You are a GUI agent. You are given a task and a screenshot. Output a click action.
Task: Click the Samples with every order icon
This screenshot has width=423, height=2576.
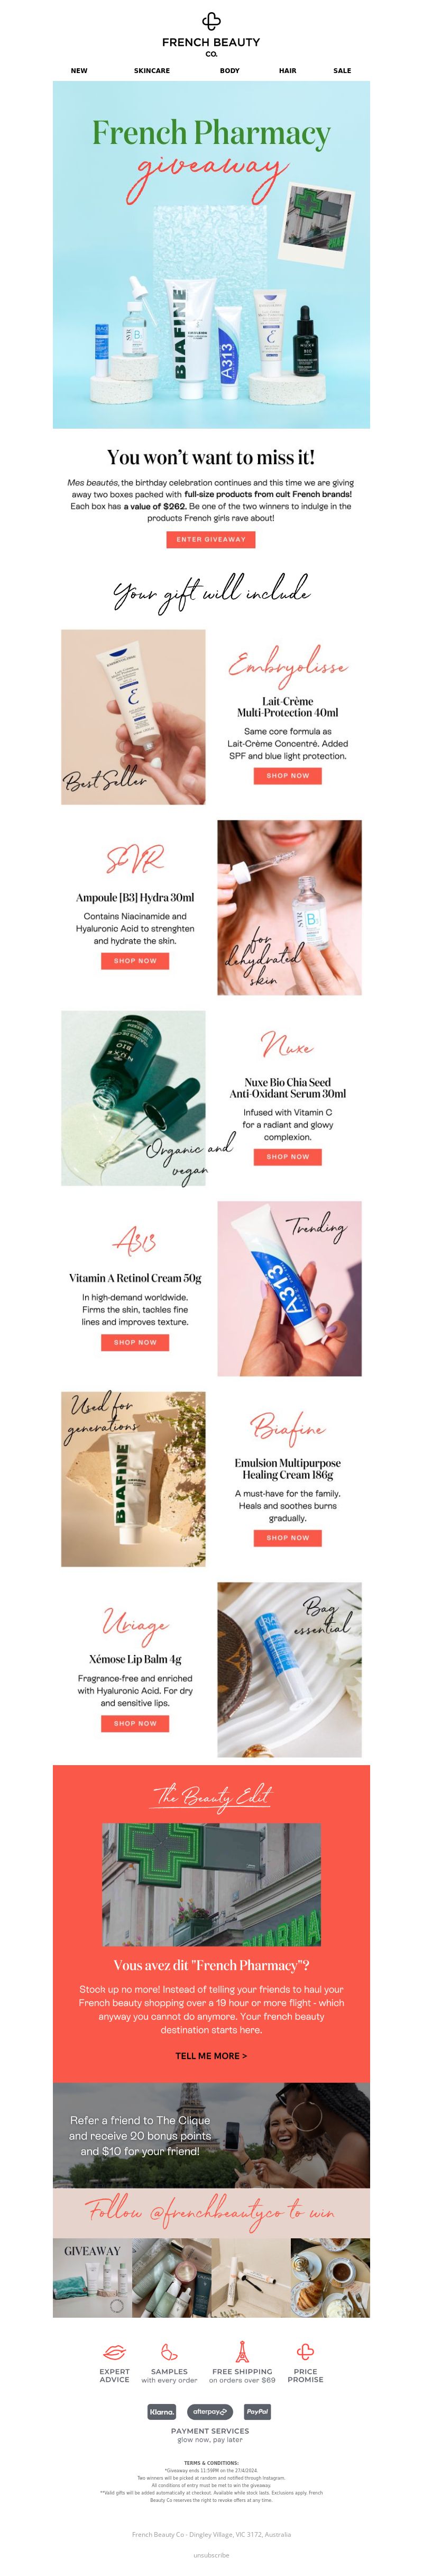point(169,2352)
